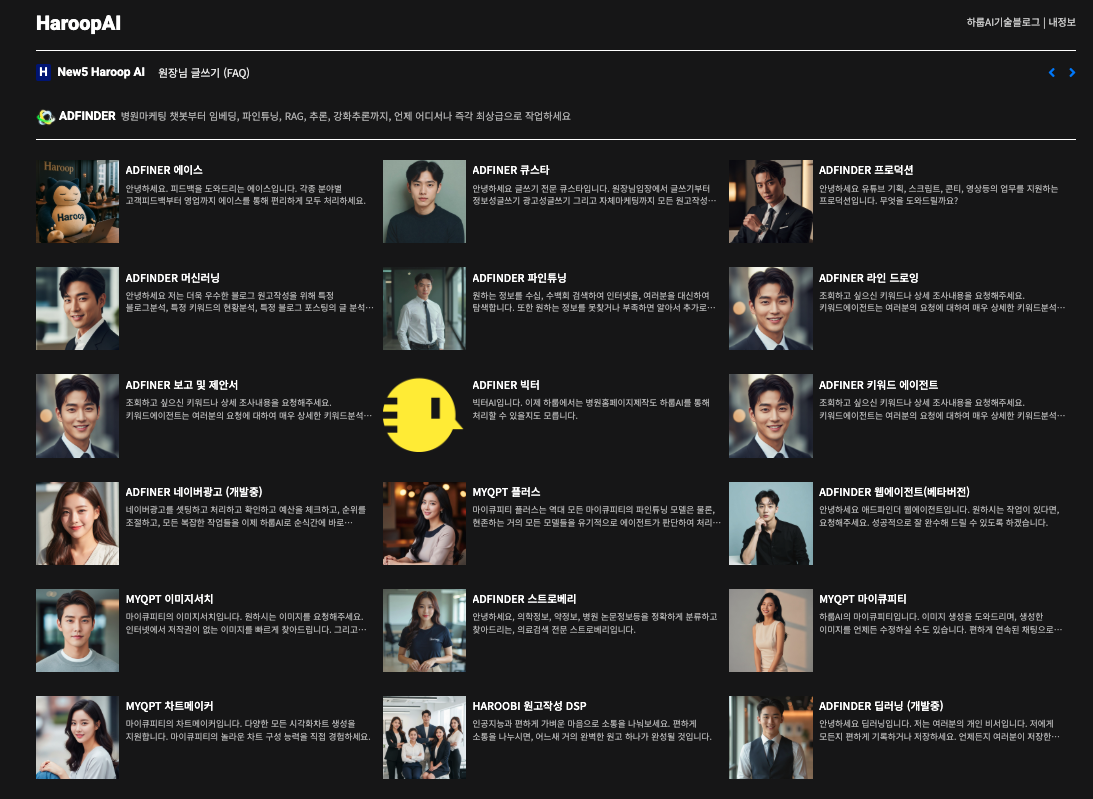The width and height of the screenshot is (1093, 799).
Task: Open the ADFINER 보고 및 제안서 title
Action: (182, 385)
